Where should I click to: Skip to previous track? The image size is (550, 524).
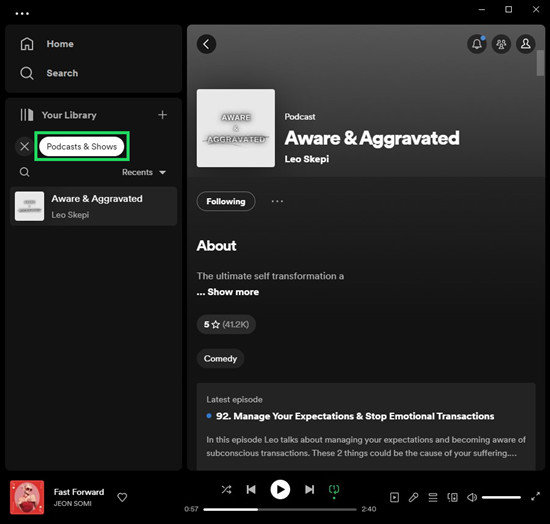click(251, 489)
